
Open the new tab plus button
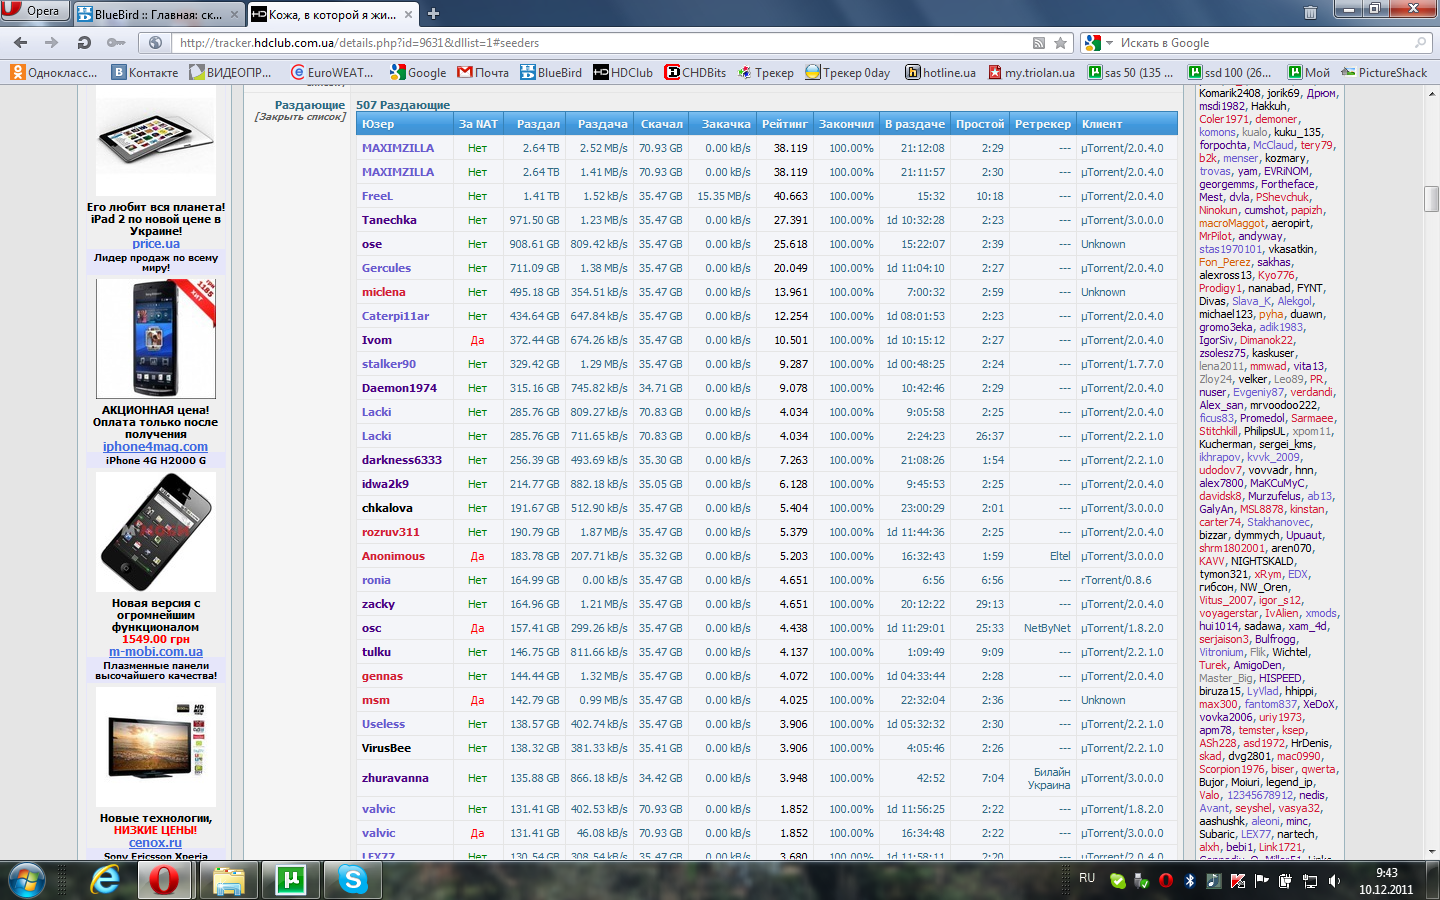pyautogui.click(x=433, y=14)
